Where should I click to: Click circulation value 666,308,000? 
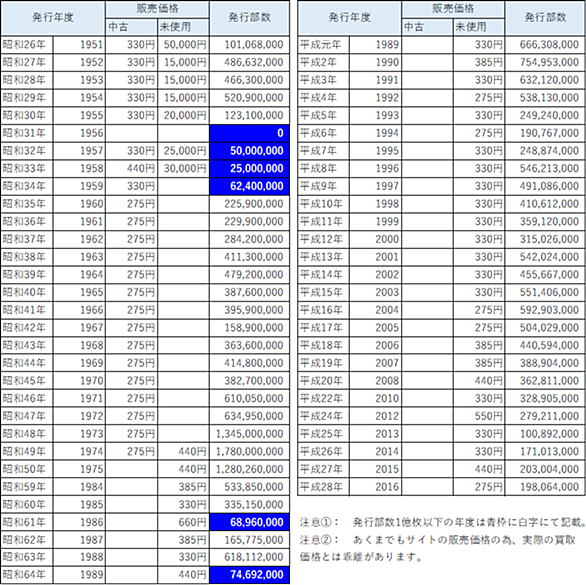click(x=545, y=45)
